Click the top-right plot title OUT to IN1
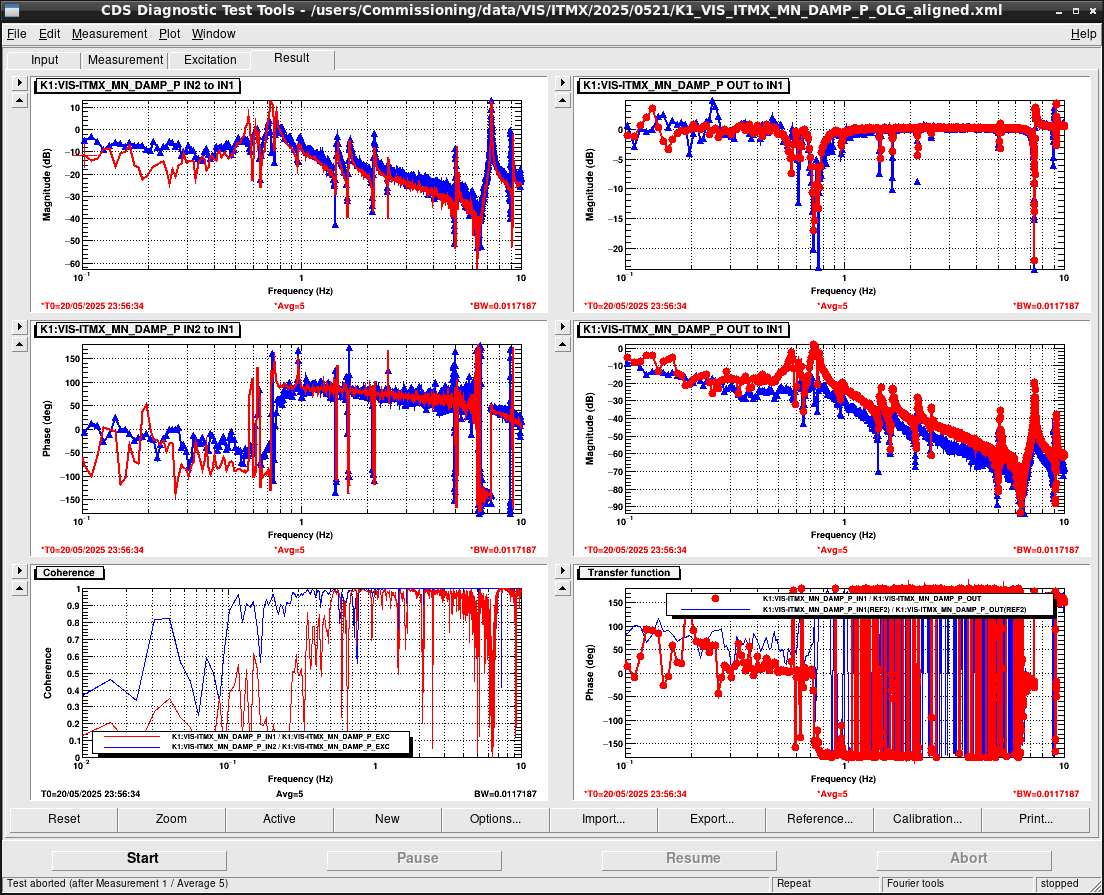This screenshot has width=1104, height=895. (682, 85)
